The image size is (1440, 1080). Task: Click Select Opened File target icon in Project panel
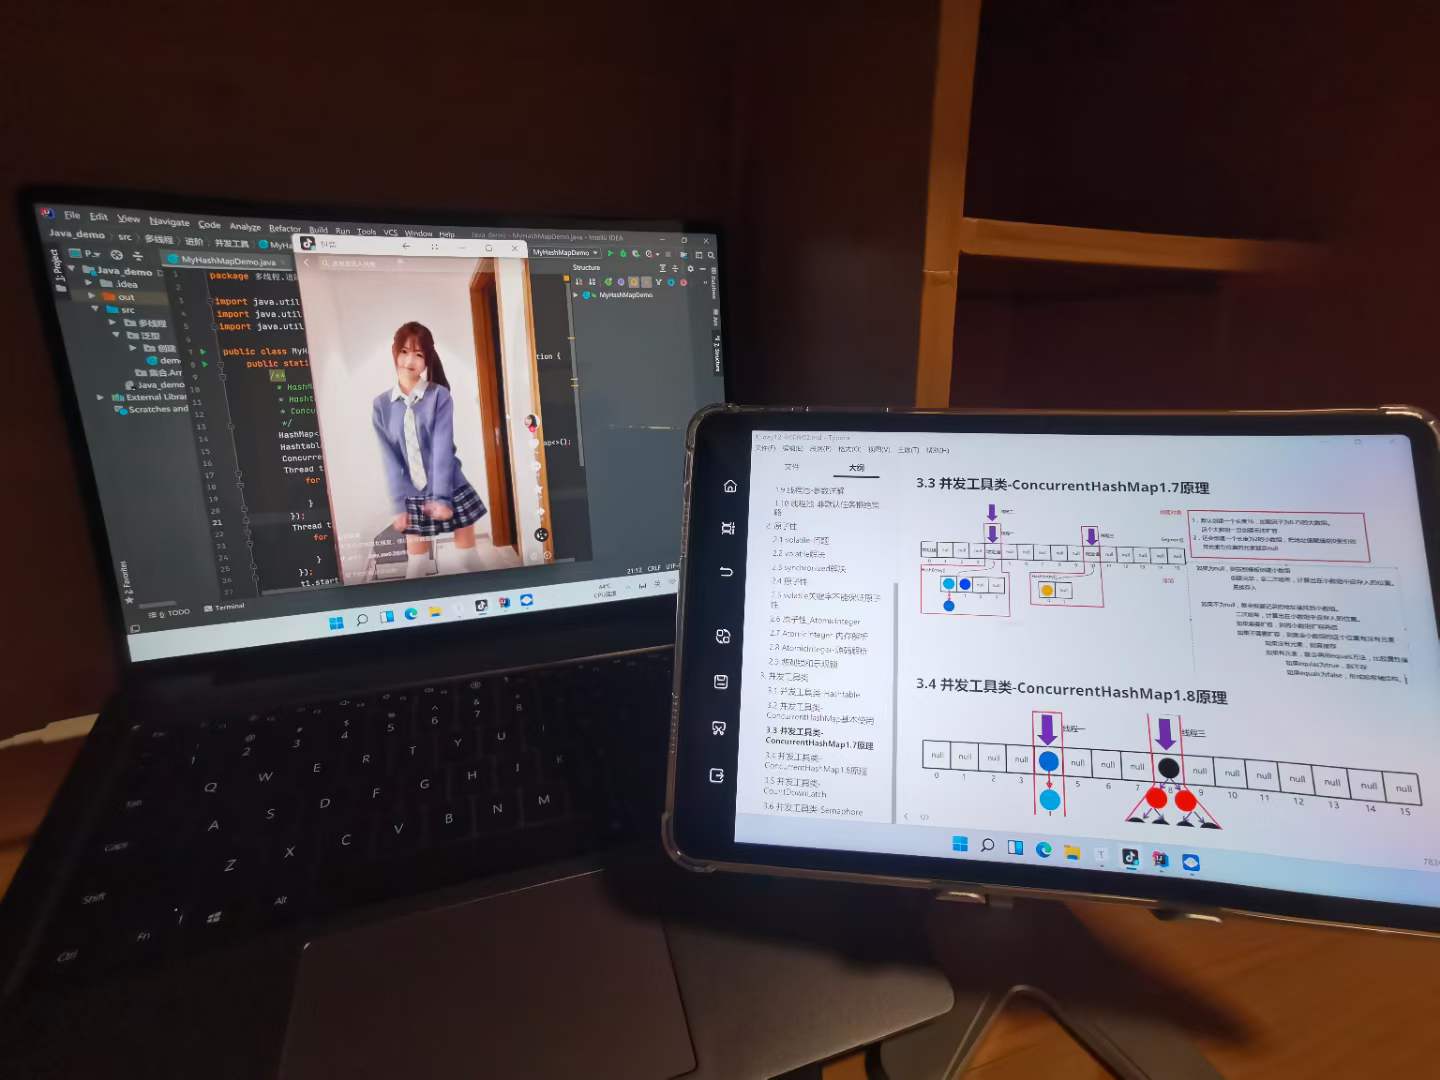(x=116, y=255)
